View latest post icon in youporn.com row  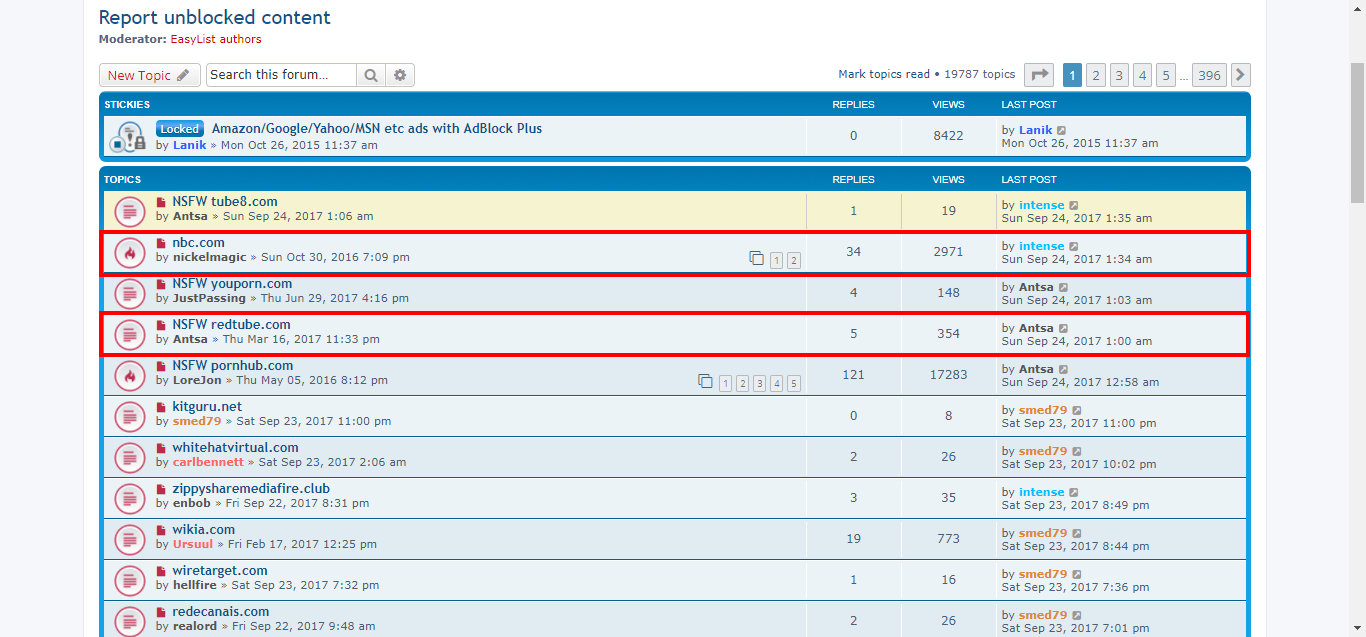tap(1063, 288)
